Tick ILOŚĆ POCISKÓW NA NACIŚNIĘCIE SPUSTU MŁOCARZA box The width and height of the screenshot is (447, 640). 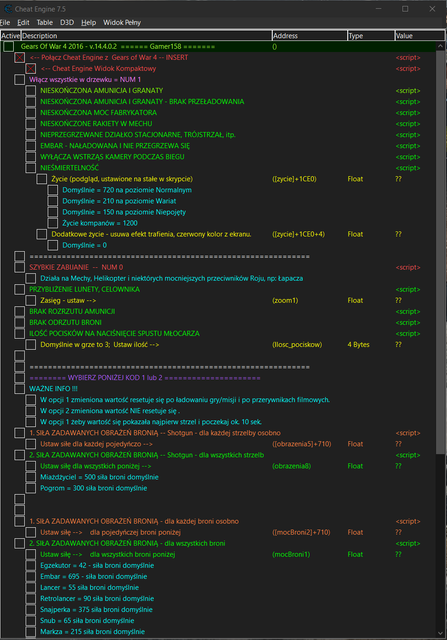coord(20,333)
